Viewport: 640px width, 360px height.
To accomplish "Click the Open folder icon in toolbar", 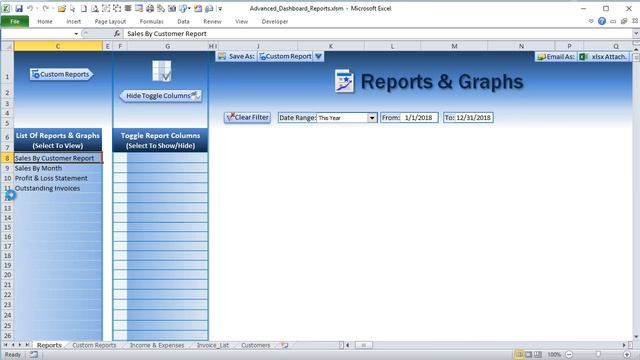I will pos(62,9).
